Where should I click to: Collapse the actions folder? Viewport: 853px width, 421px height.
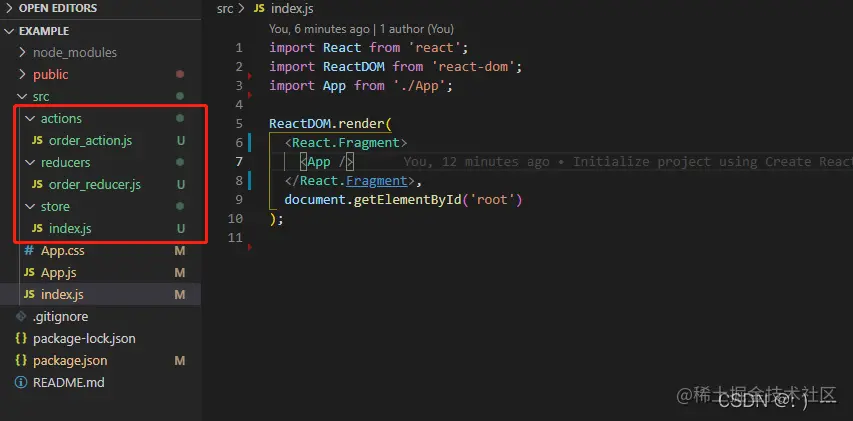pyautogui.click(x=61, y=119)
